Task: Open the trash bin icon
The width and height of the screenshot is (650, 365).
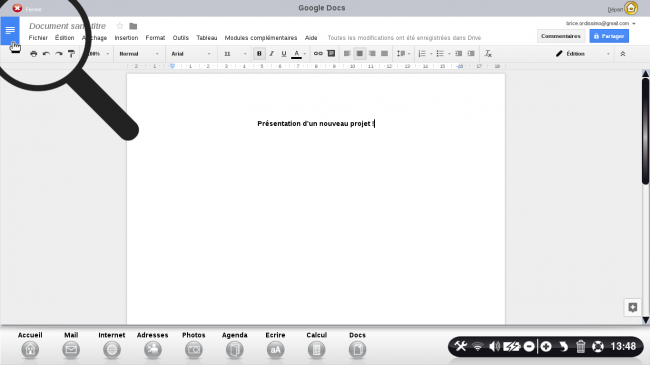Action: (580, 346)
